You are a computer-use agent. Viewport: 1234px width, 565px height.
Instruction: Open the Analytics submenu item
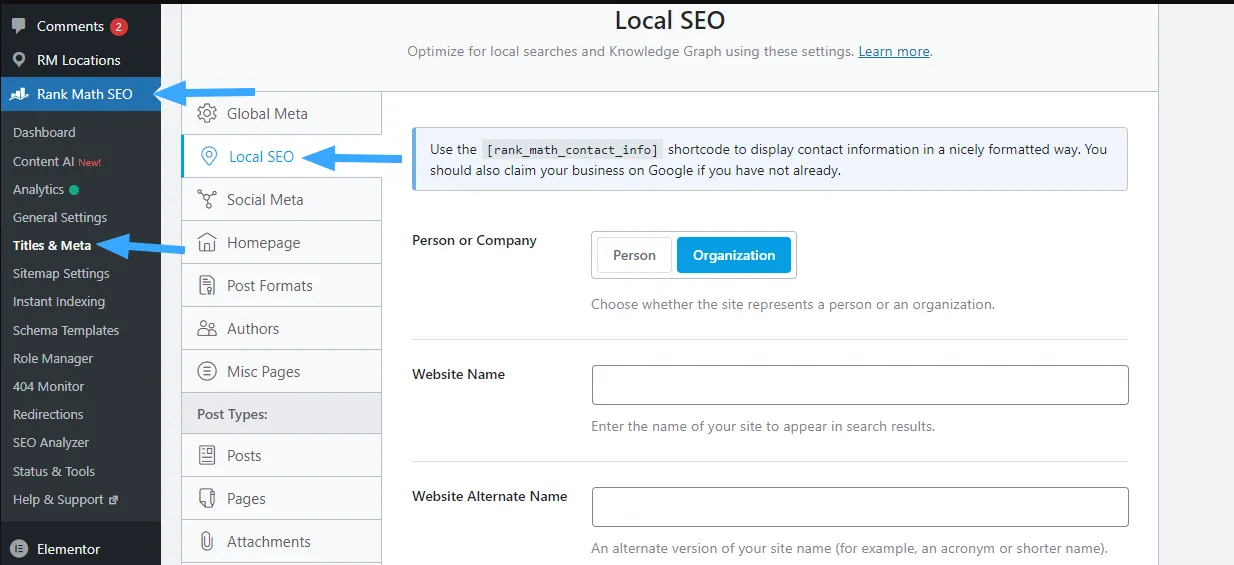click(x=38, y=189)
